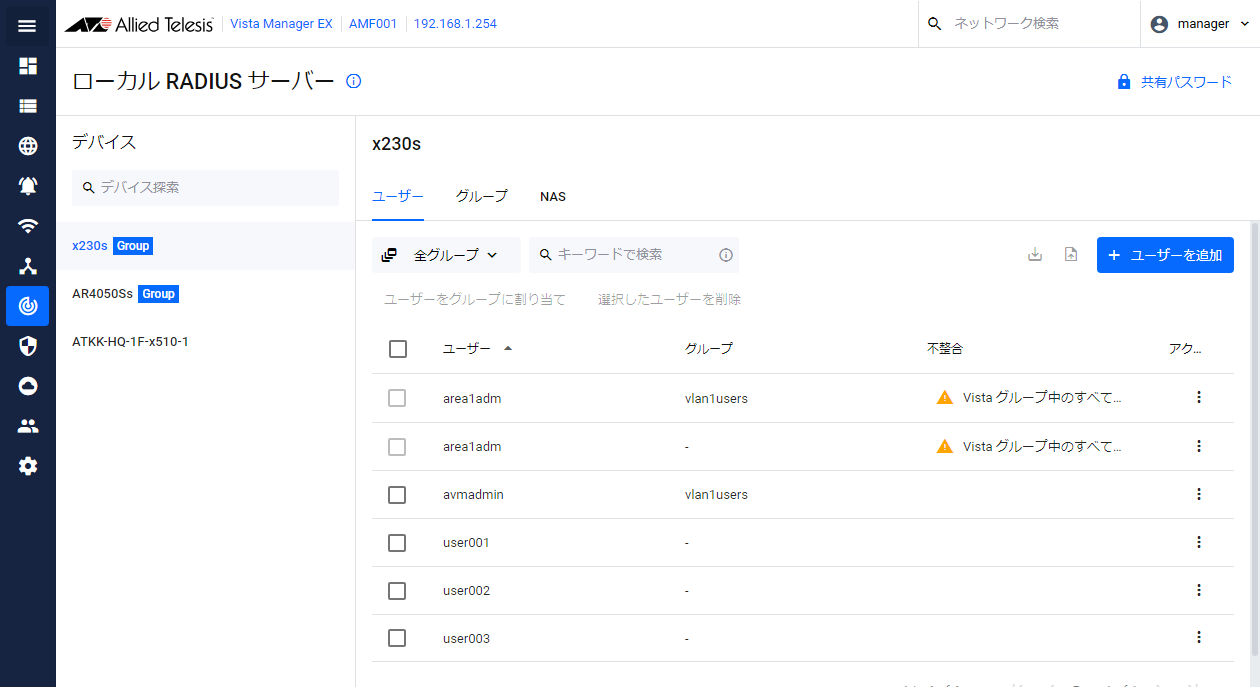Open the dashboard icon in sidebar
1260x687 pixels.
coord(28,66)
